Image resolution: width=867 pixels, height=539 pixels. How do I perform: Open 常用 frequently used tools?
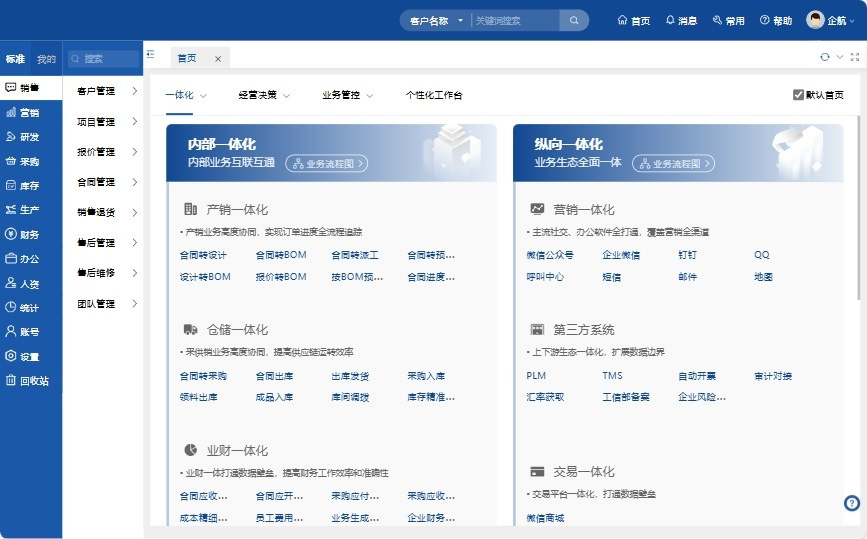(729, 20)
